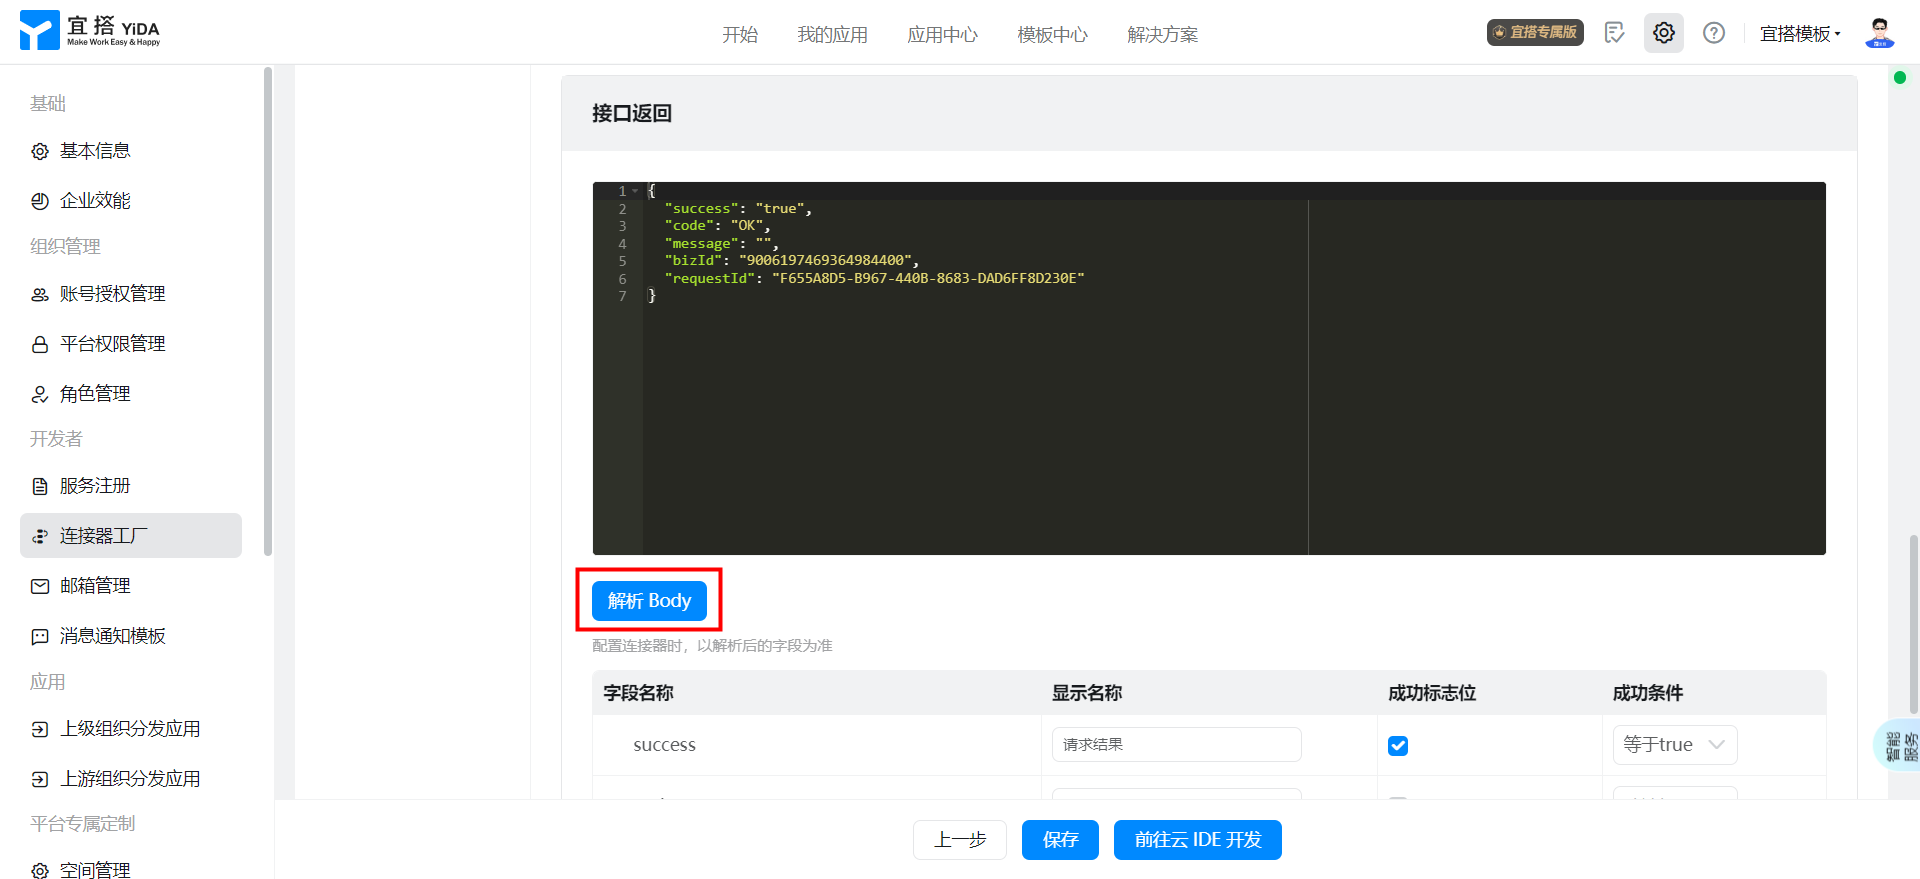
Task: Click the 请求结果 display name field
Action: point(1176,745)
